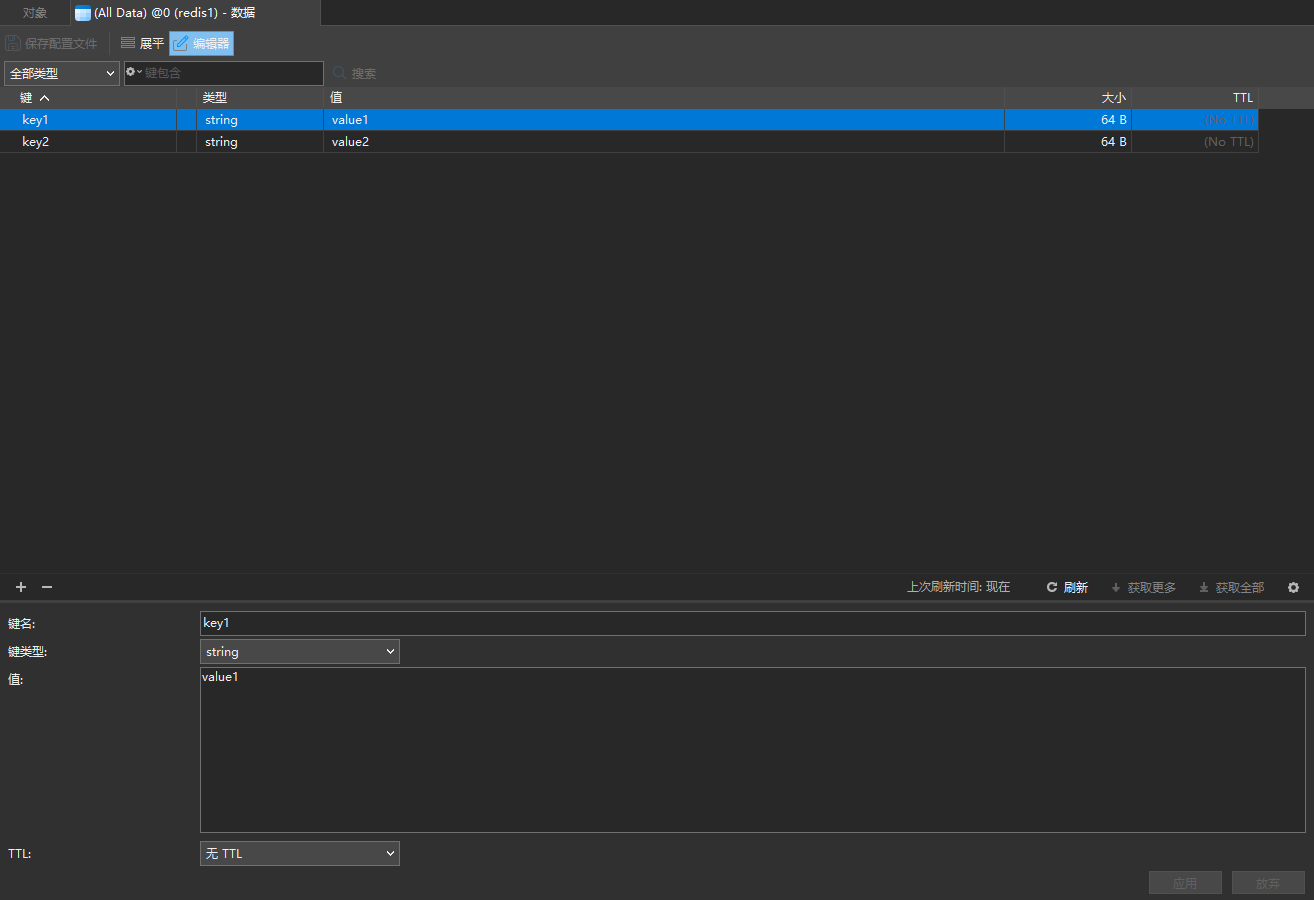Toggle flatten (展平) view
Image resolution: width=1314 pixels, height=900 pixels.
(x=141, y=43)
